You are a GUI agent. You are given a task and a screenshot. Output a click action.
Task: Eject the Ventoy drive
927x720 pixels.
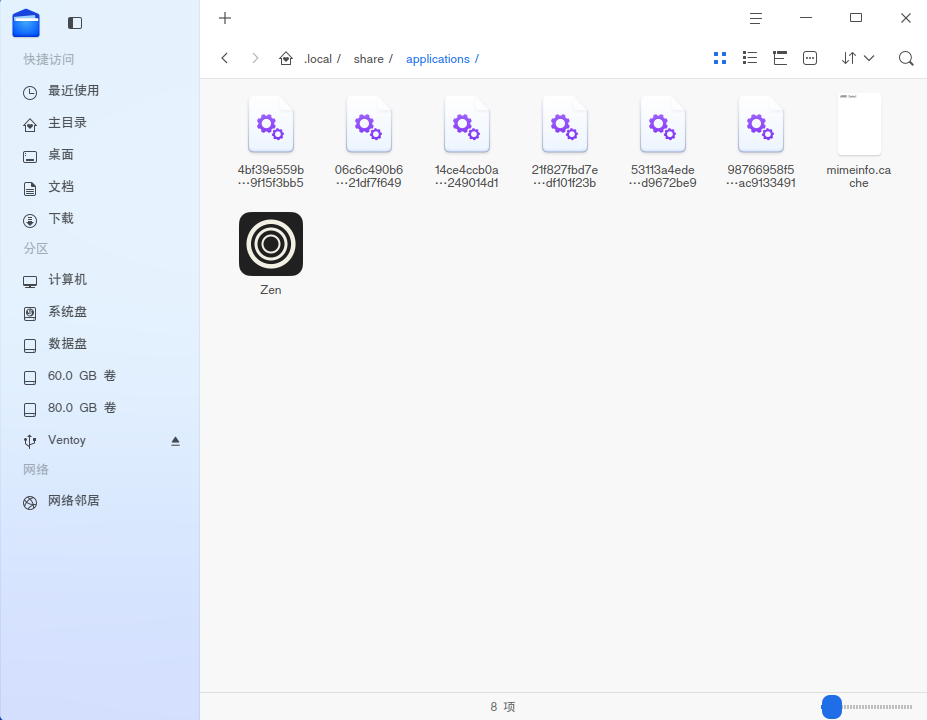(175, 441)
